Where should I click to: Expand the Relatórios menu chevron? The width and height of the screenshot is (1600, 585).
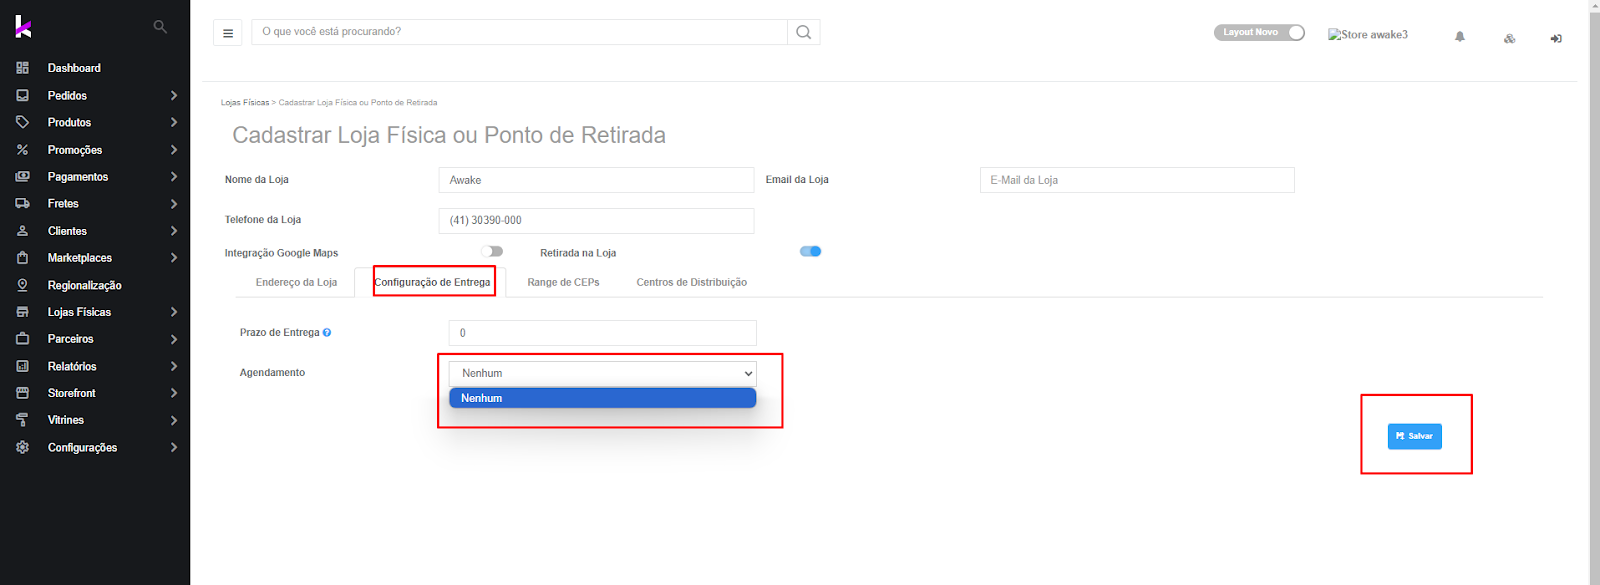click(174, 366)
